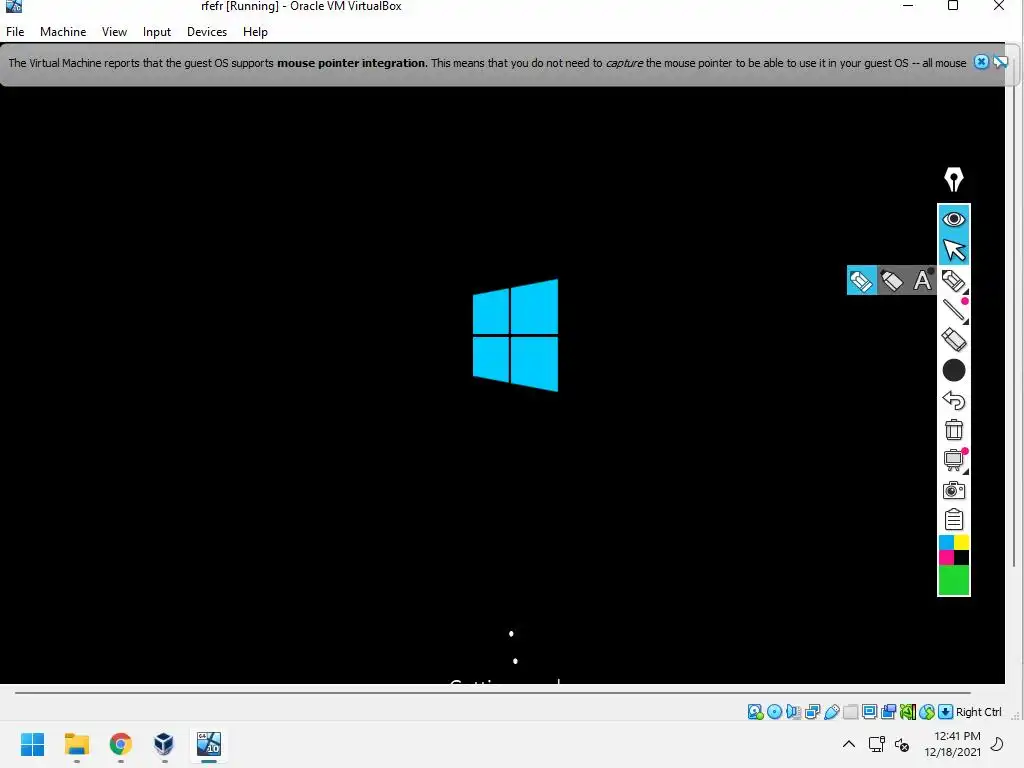The image size is (1024, 768).
Task: Click the shared folders status icon
Action: pos(850,712)
